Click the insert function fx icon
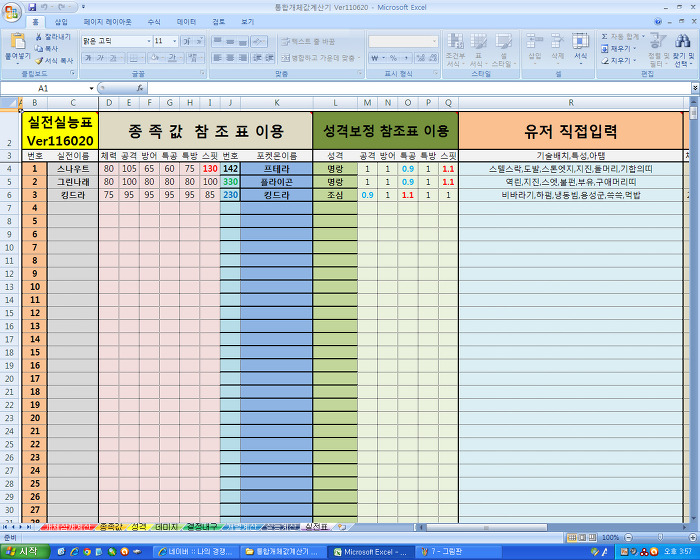This screenshot has width=700, height=560. coord(139,88)
